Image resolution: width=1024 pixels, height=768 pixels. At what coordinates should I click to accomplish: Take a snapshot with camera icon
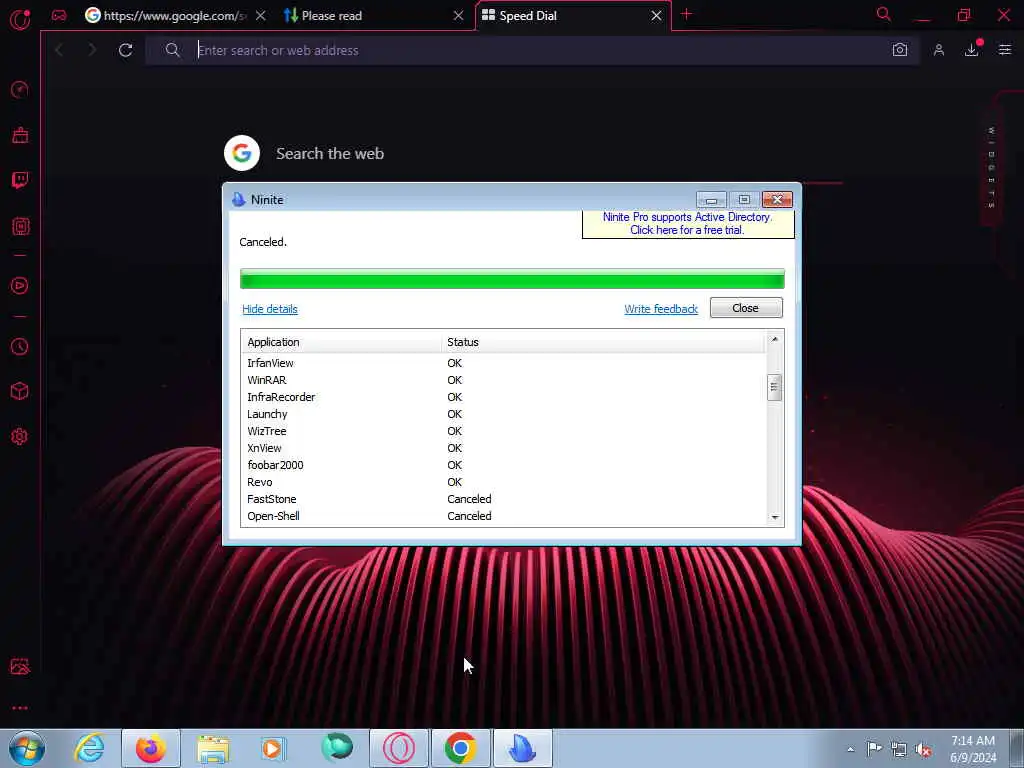pos(900,50)
